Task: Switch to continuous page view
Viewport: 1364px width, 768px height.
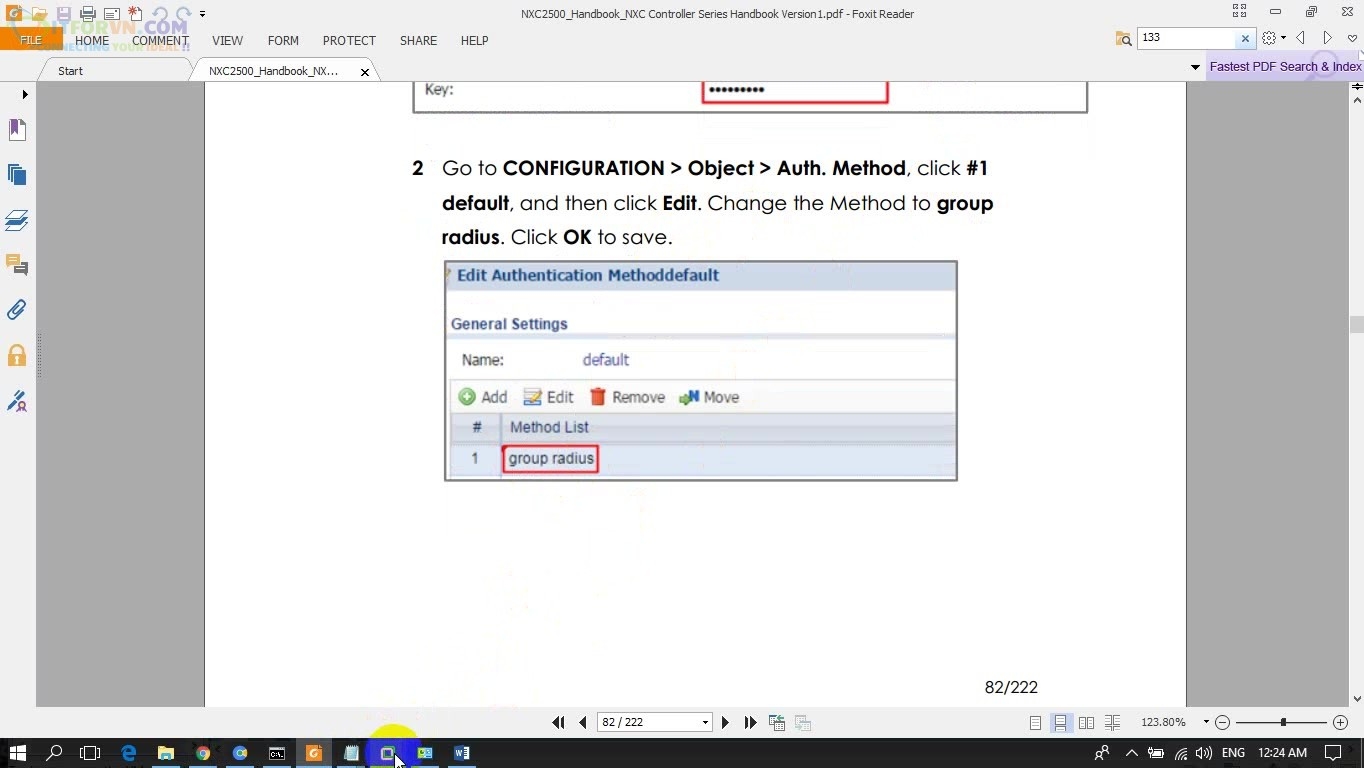Action: pos(1060,722)
